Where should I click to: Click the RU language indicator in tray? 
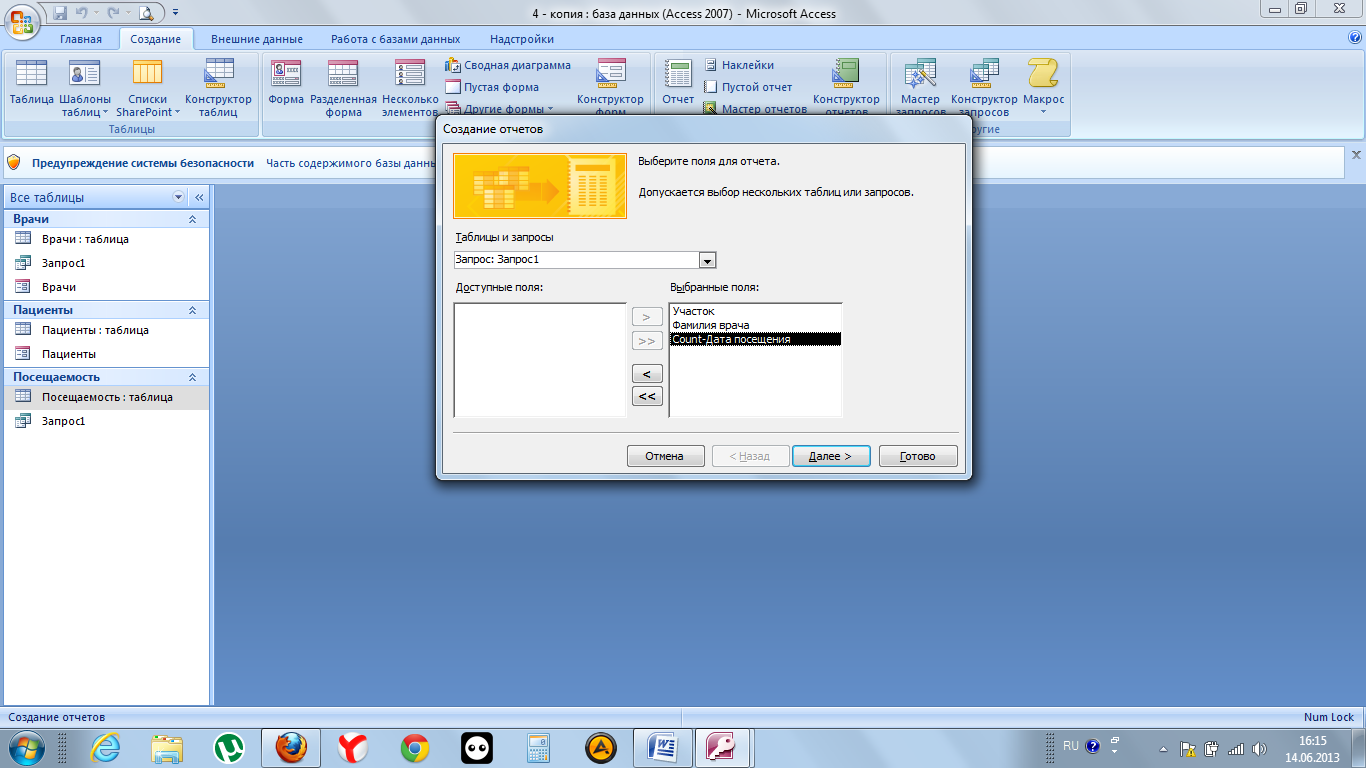pos(1070,746)
